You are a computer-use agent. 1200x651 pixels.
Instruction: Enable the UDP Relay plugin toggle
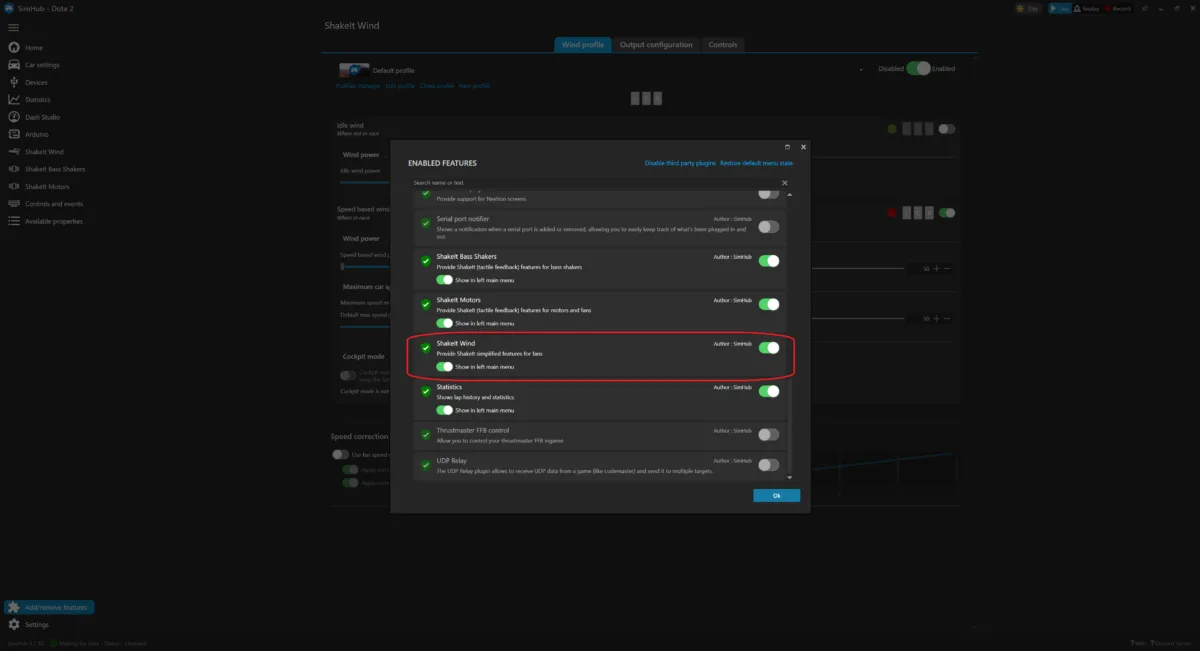click(x=768, y=464)
